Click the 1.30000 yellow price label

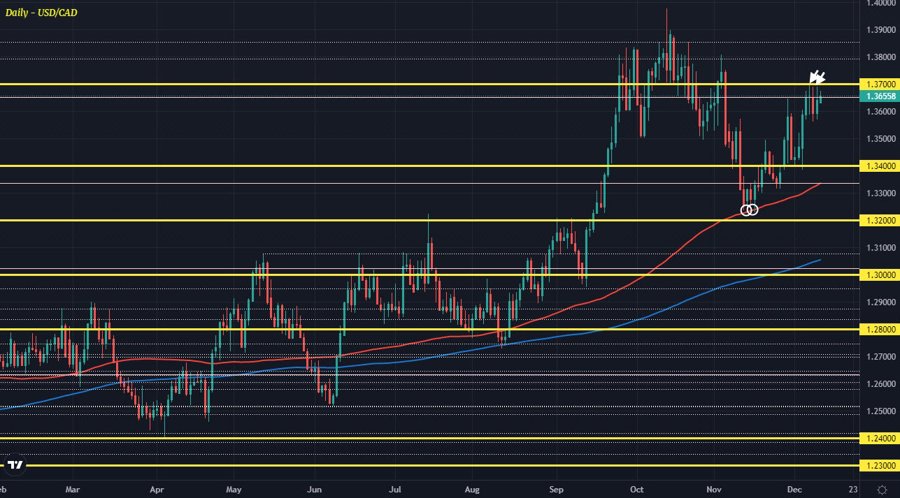tap(880, 275)
